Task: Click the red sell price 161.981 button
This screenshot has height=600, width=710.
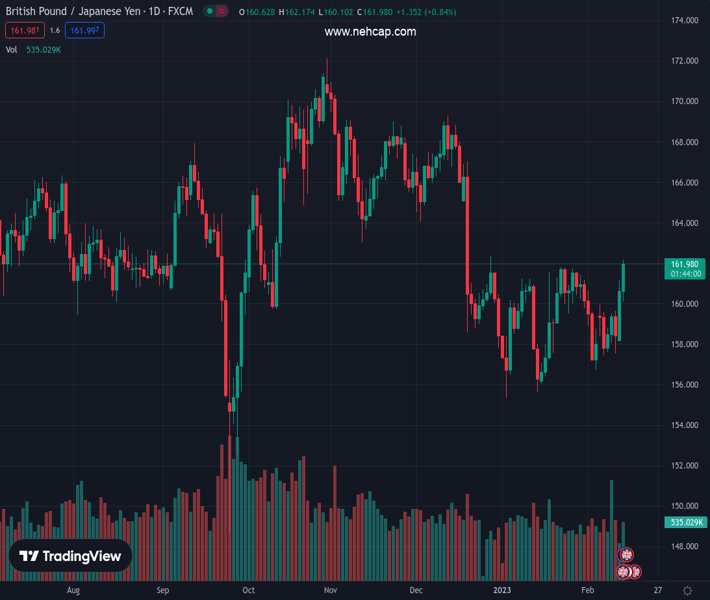Action: 20,31
